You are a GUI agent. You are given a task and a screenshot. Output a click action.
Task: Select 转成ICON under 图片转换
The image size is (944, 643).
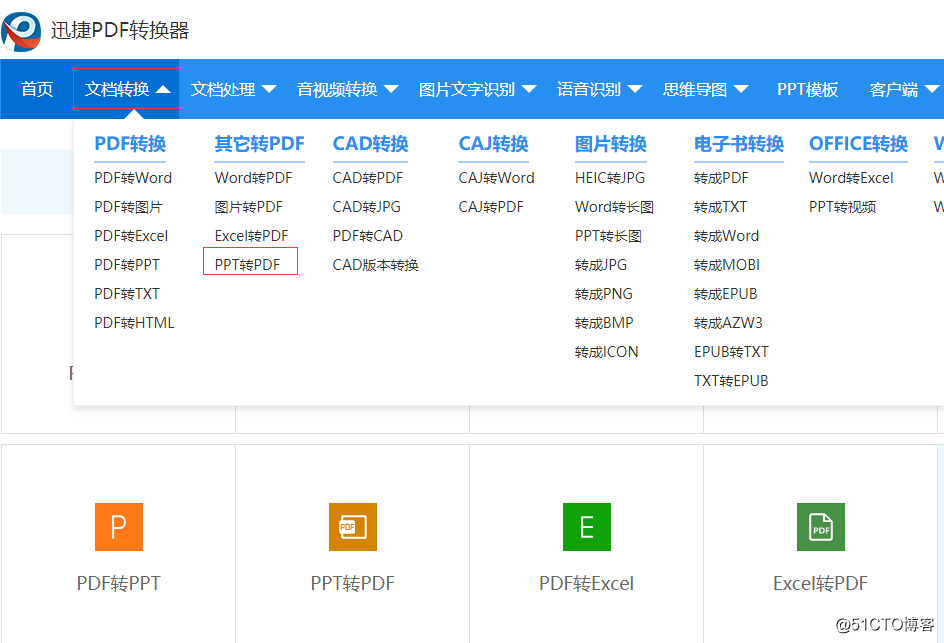coord(607,351)
